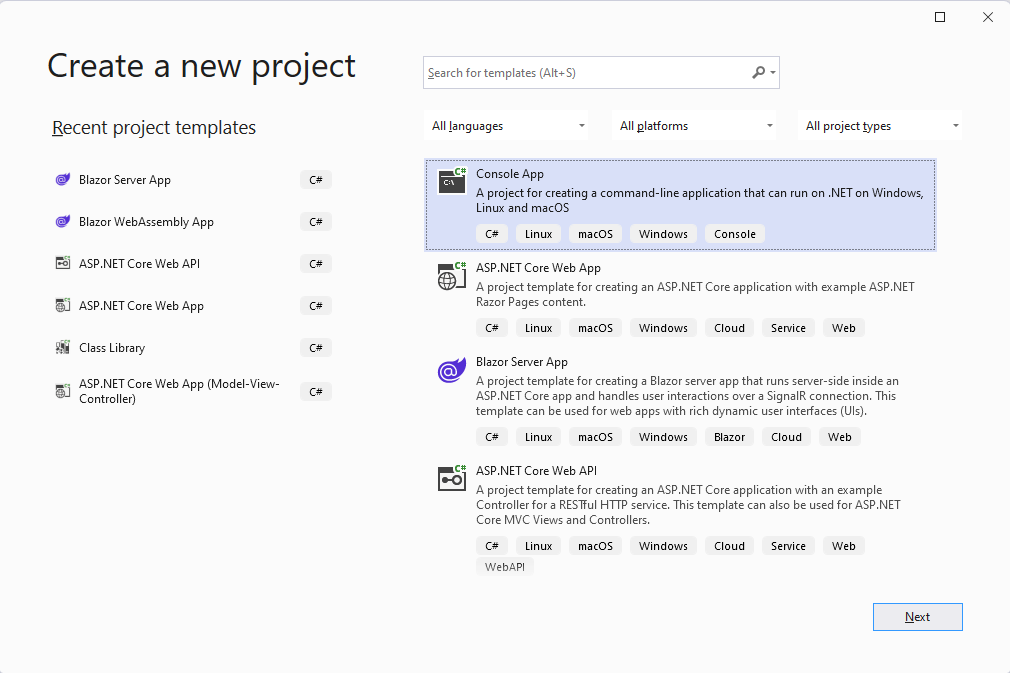This screenshot has width=1010, height=673.
Task: Click the Cloud tag under Blazor Server App
Action: coord(786,437)
